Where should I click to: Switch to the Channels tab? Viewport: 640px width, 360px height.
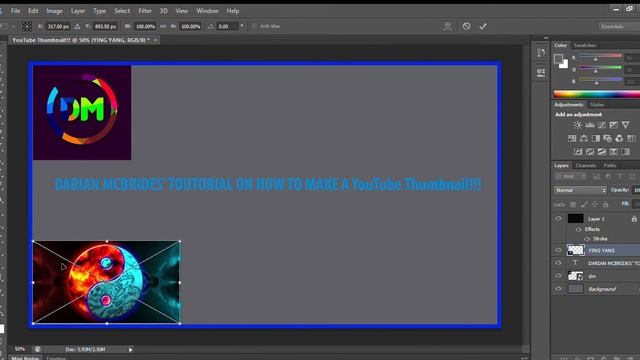pyautogui.click(x=586, y=166)
